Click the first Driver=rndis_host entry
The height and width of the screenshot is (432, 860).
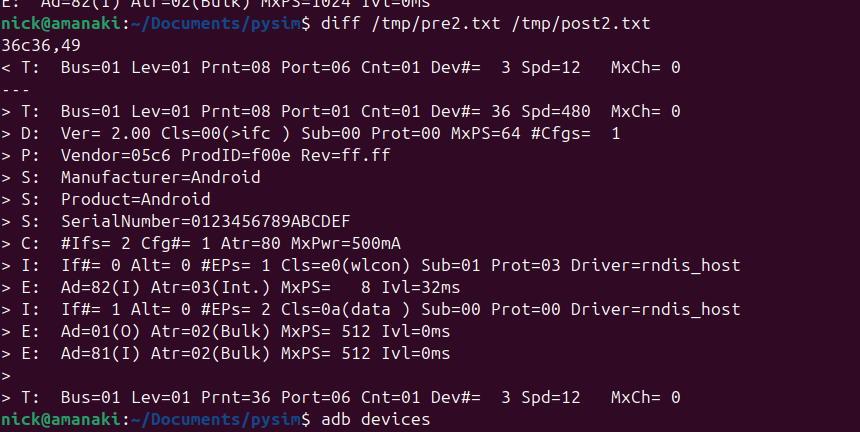click(x=655, y=265)
